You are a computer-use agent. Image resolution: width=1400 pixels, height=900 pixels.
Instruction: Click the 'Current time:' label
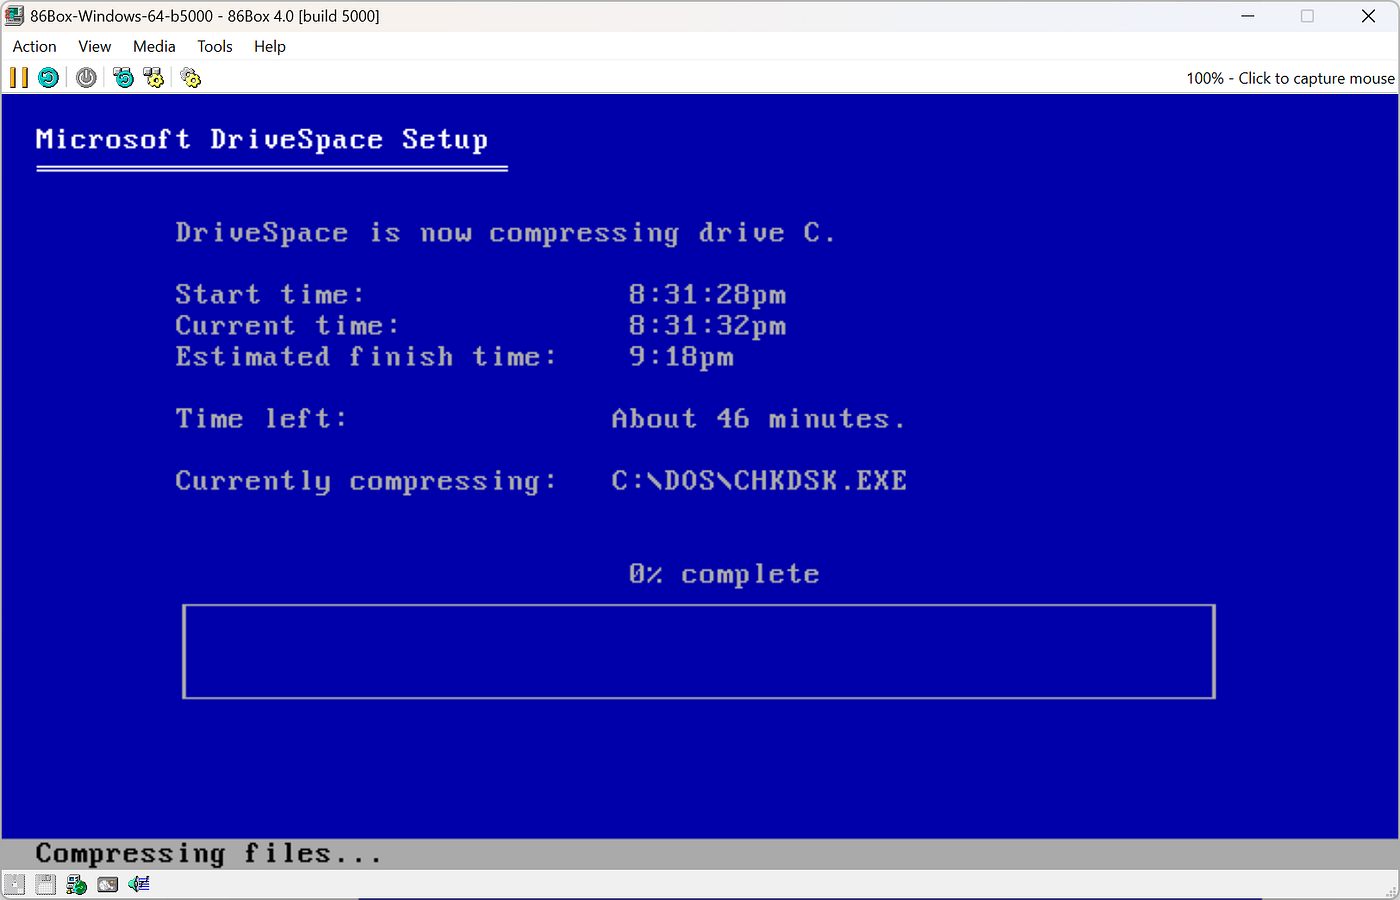pyautogui.click(x=288, y=326)
